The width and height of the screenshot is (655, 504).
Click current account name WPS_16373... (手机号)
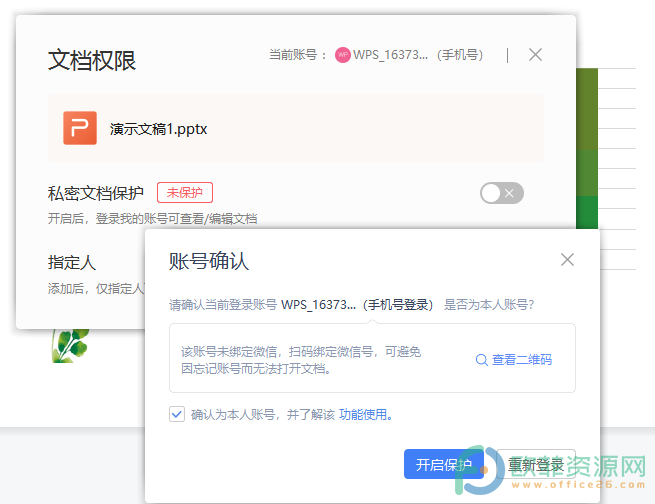point(418,55)
